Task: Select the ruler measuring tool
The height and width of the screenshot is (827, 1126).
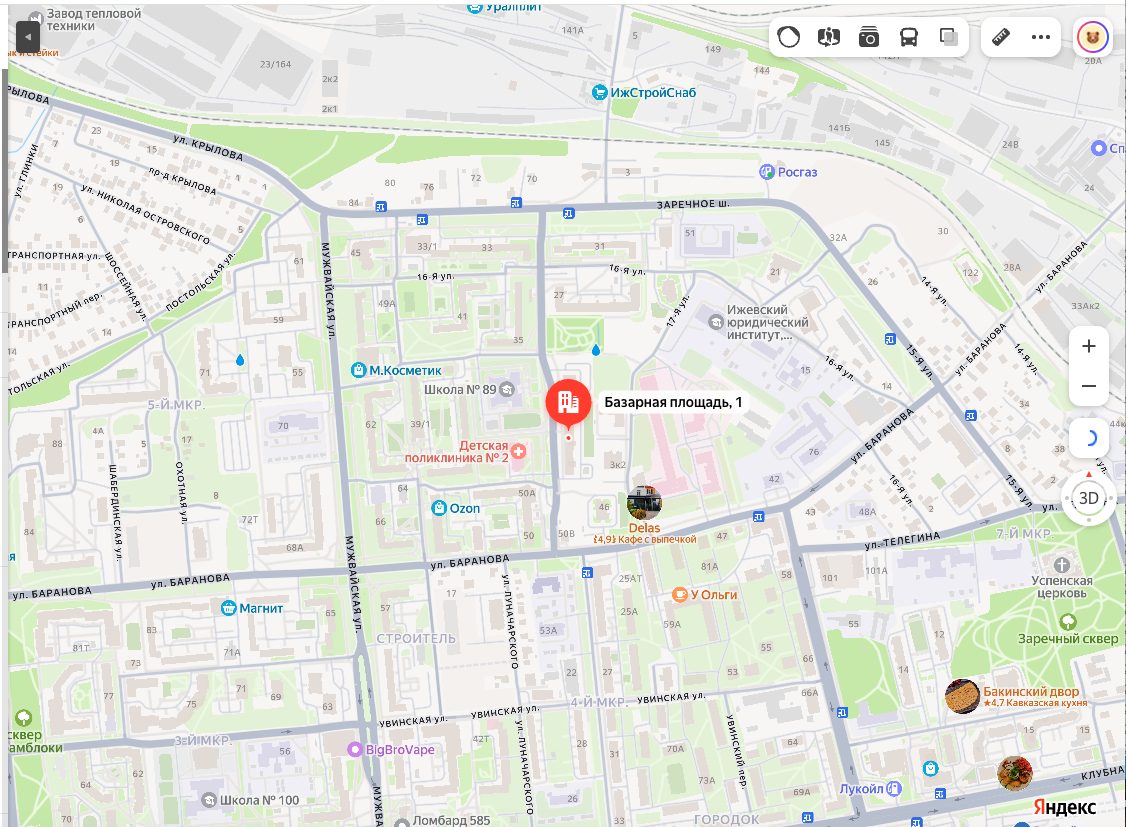Action: coord(1001,37)
